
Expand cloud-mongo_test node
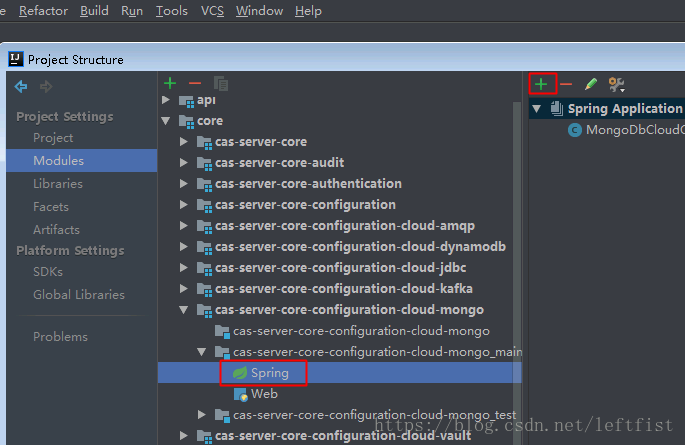tap(202, 415)
